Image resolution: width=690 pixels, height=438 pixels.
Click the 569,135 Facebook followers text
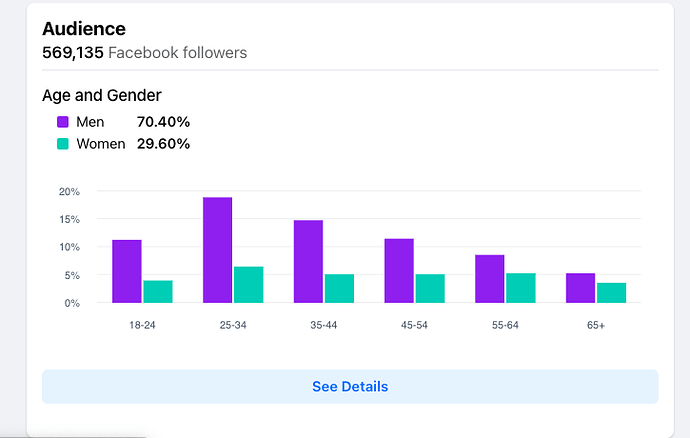tap(144, 52)
